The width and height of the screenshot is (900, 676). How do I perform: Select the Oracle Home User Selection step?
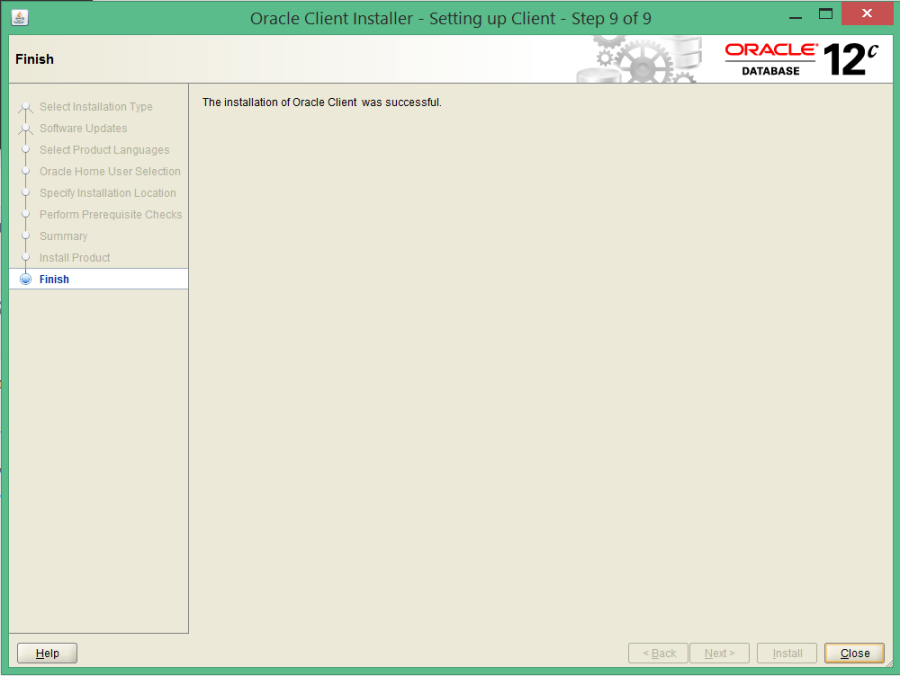pyautogui.click(x=110, y=171)
